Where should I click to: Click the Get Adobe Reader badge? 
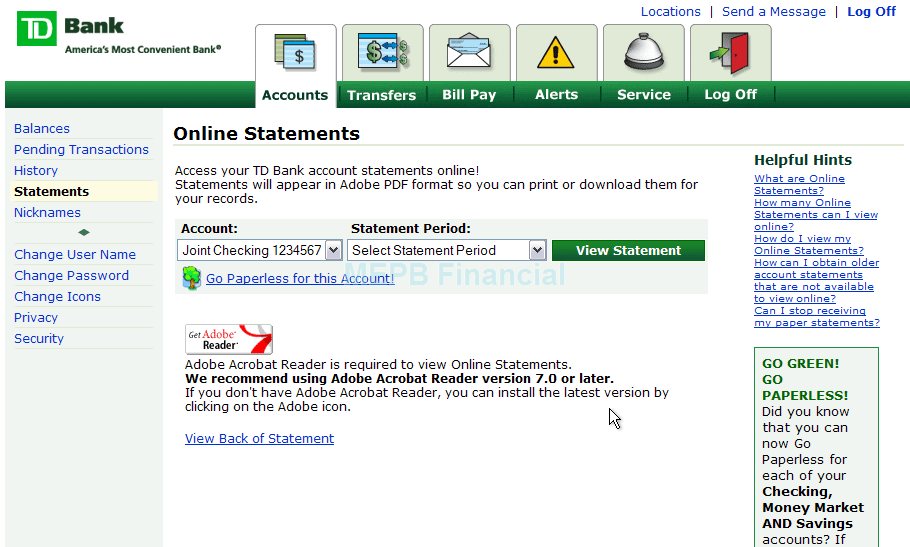pos(229,339)
